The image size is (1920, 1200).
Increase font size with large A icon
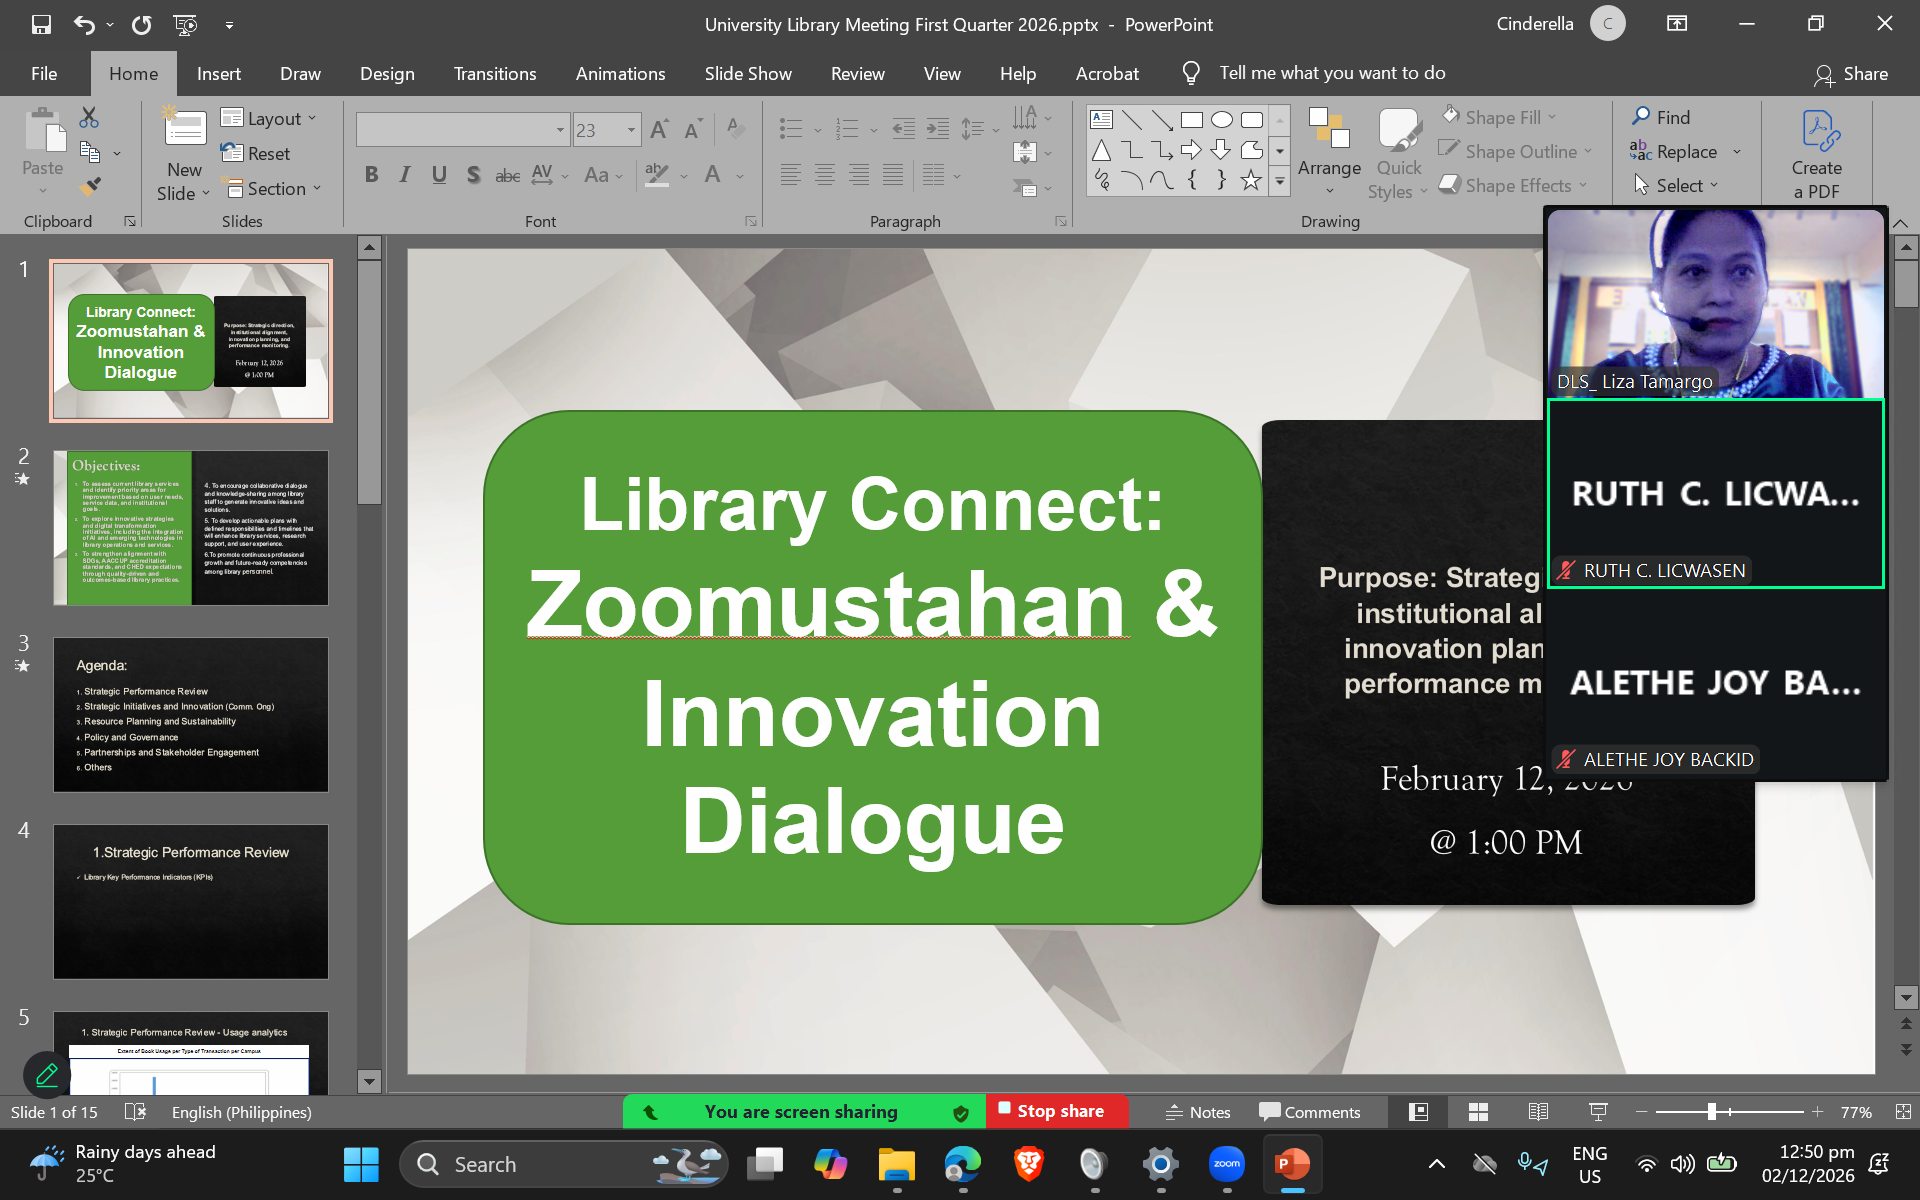(x=659, y=129)
